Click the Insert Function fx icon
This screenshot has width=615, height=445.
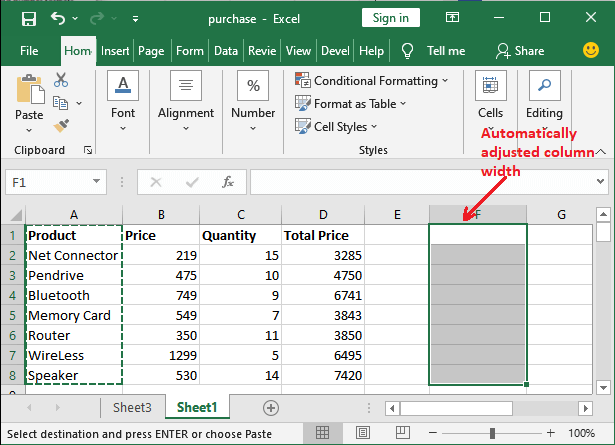[228, 182]
